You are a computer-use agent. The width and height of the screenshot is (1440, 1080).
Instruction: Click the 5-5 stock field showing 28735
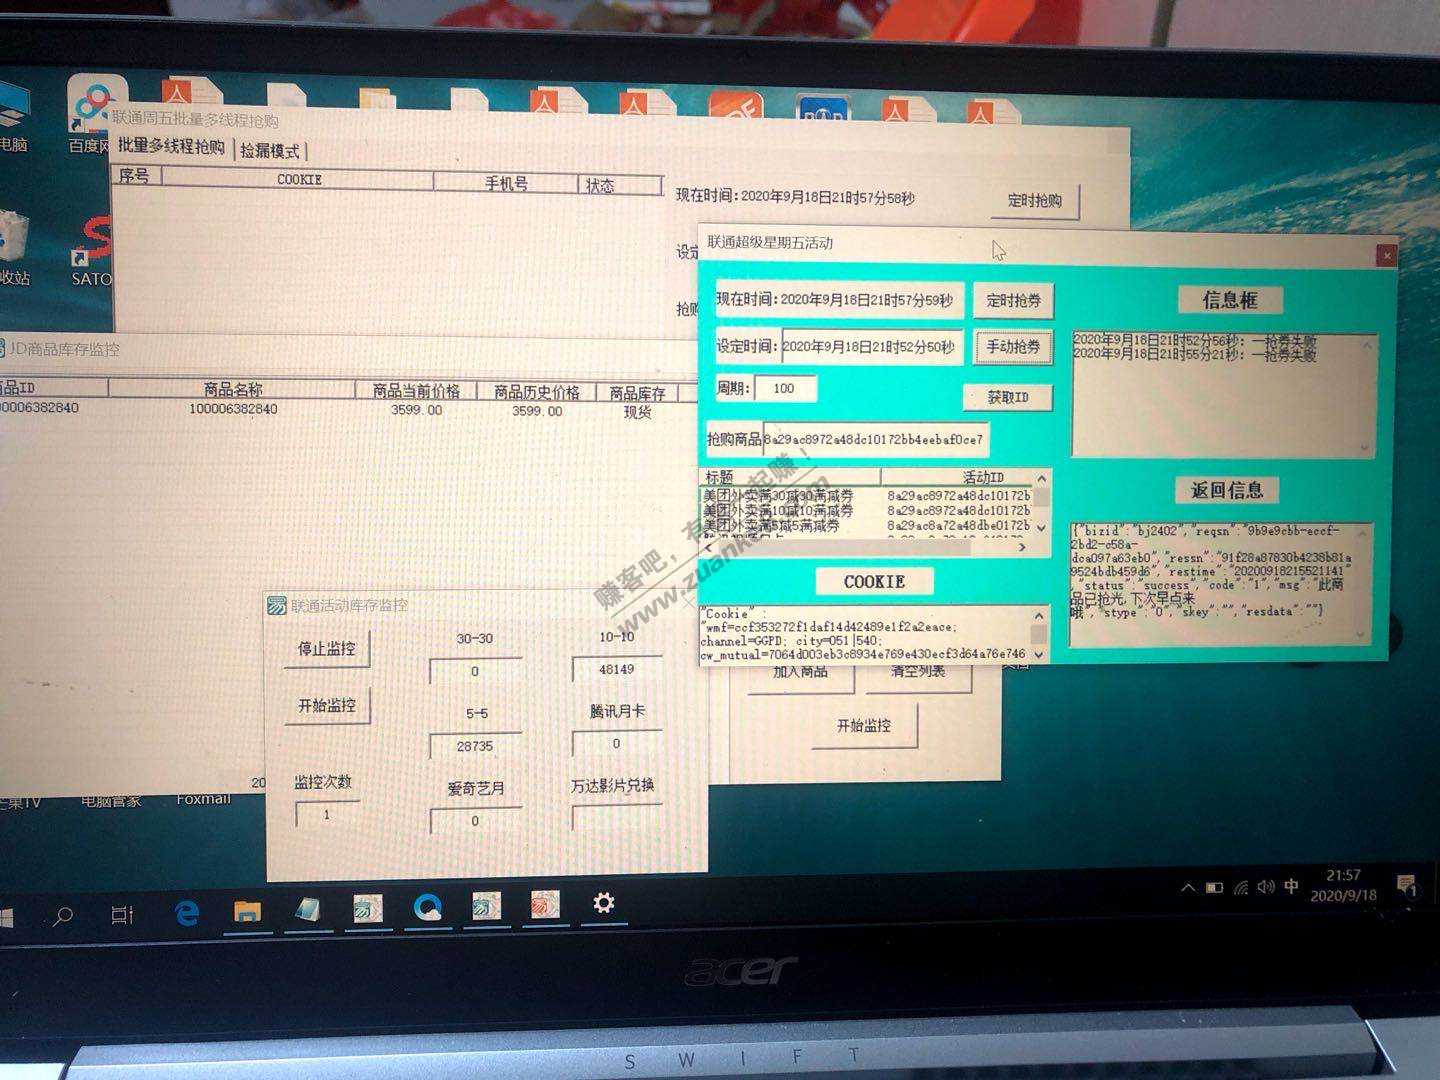click(475, 746)
